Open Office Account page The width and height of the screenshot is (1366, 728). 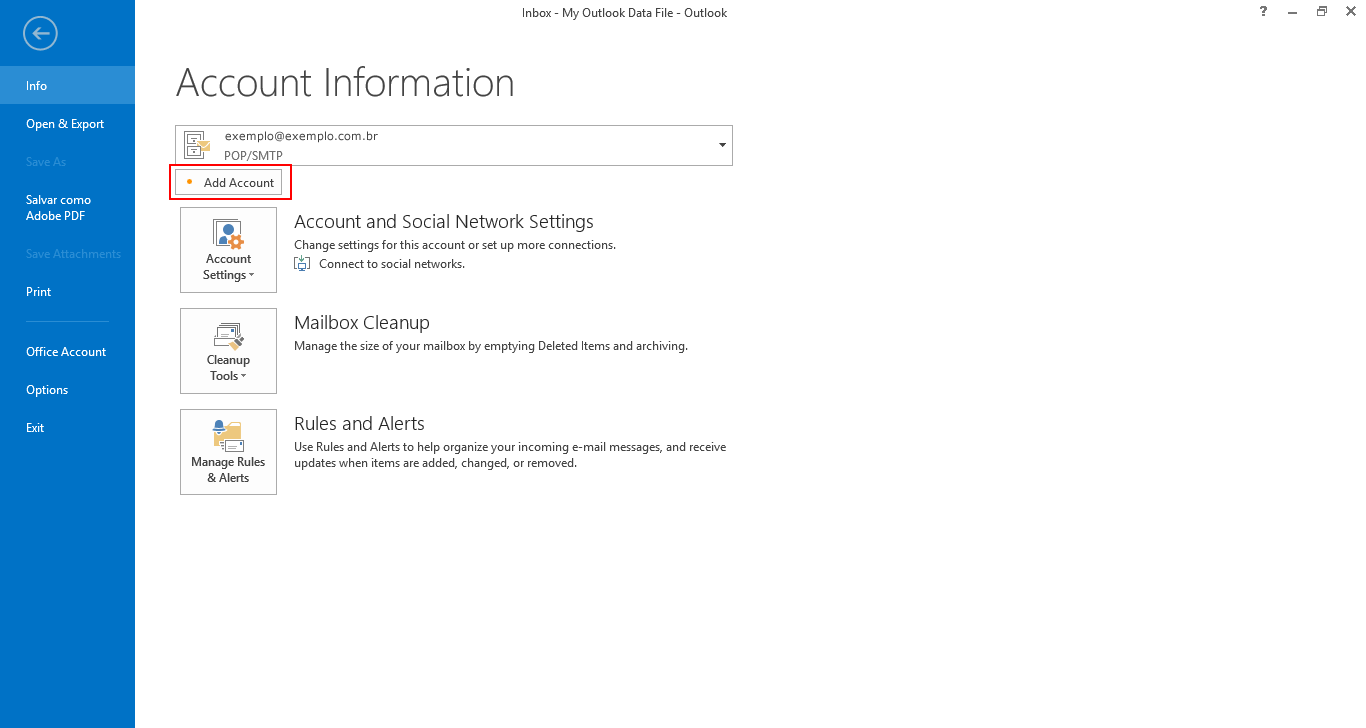coord(67,352)
